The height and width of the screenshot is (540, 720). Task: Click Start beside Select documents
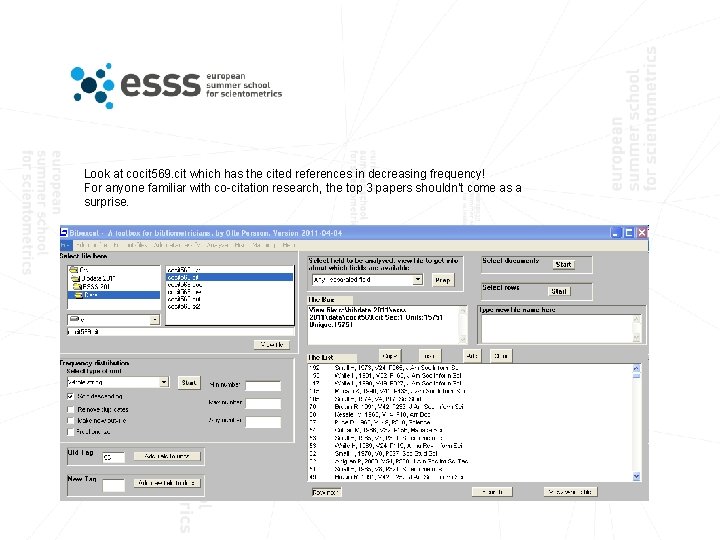(x=563, y=264)
